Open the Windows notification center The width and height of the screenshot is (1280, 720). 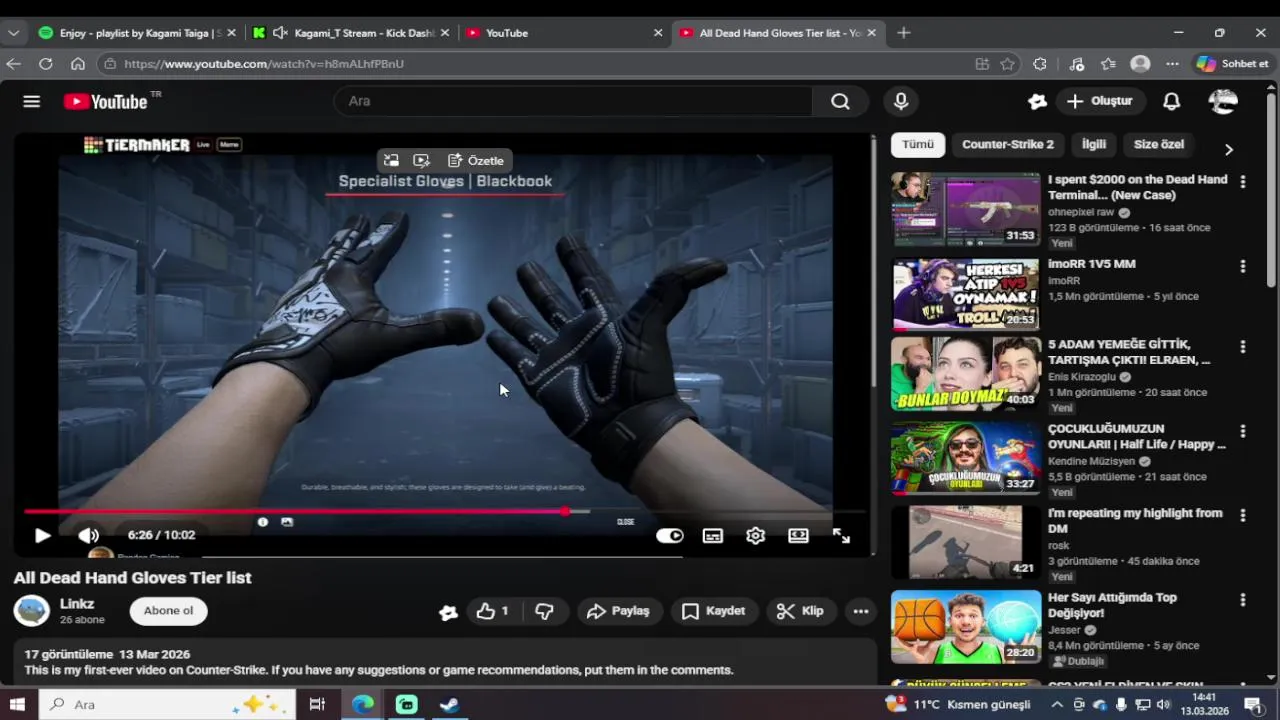click(x=1253, y=704)
